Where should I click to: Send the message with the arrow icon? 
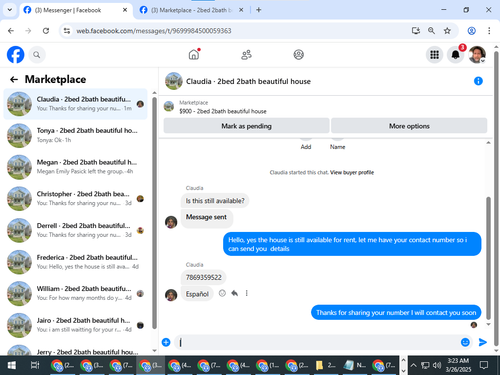point(483,342)
